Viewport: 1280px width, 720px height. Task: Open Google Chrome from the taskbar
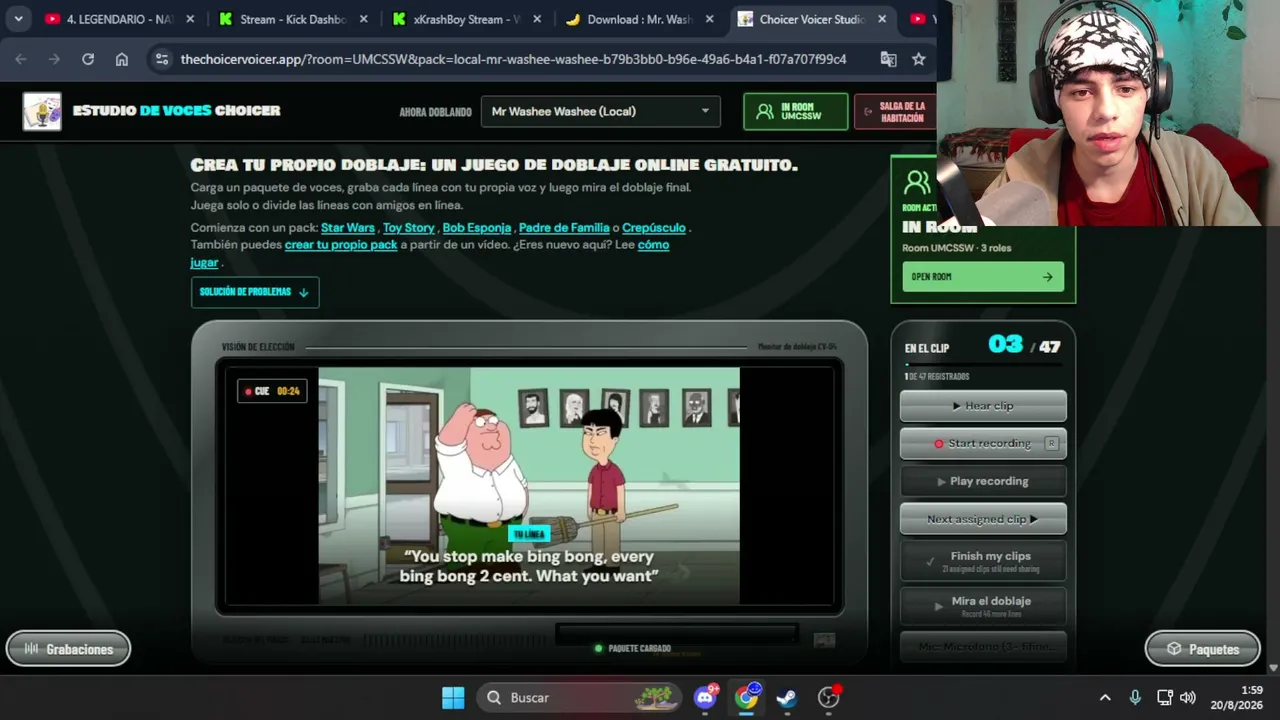pos(747,698)
